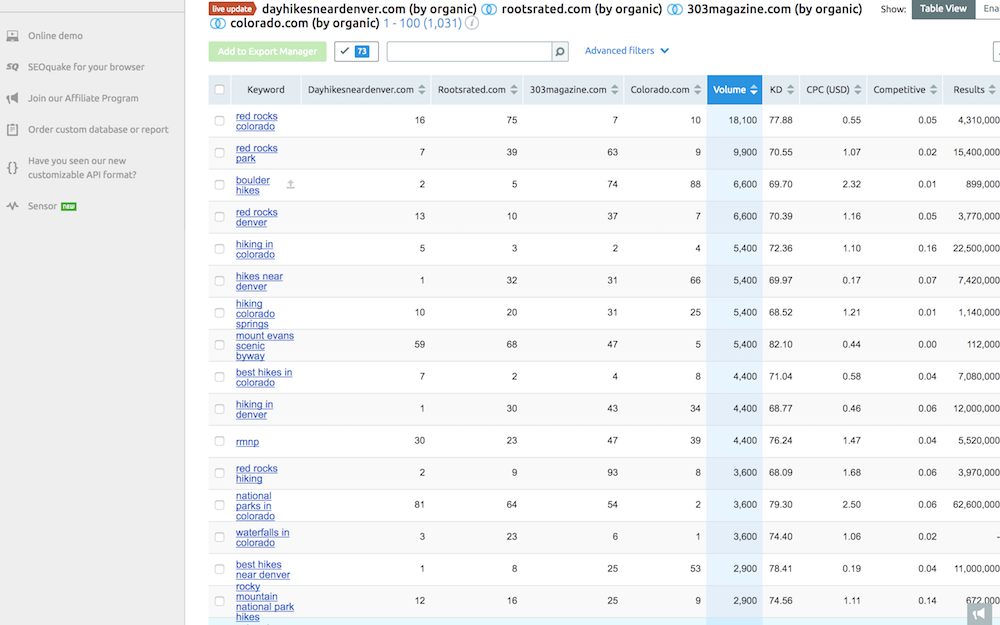
Task: Sort by CPC (USD) column
Action: [834, 90]
